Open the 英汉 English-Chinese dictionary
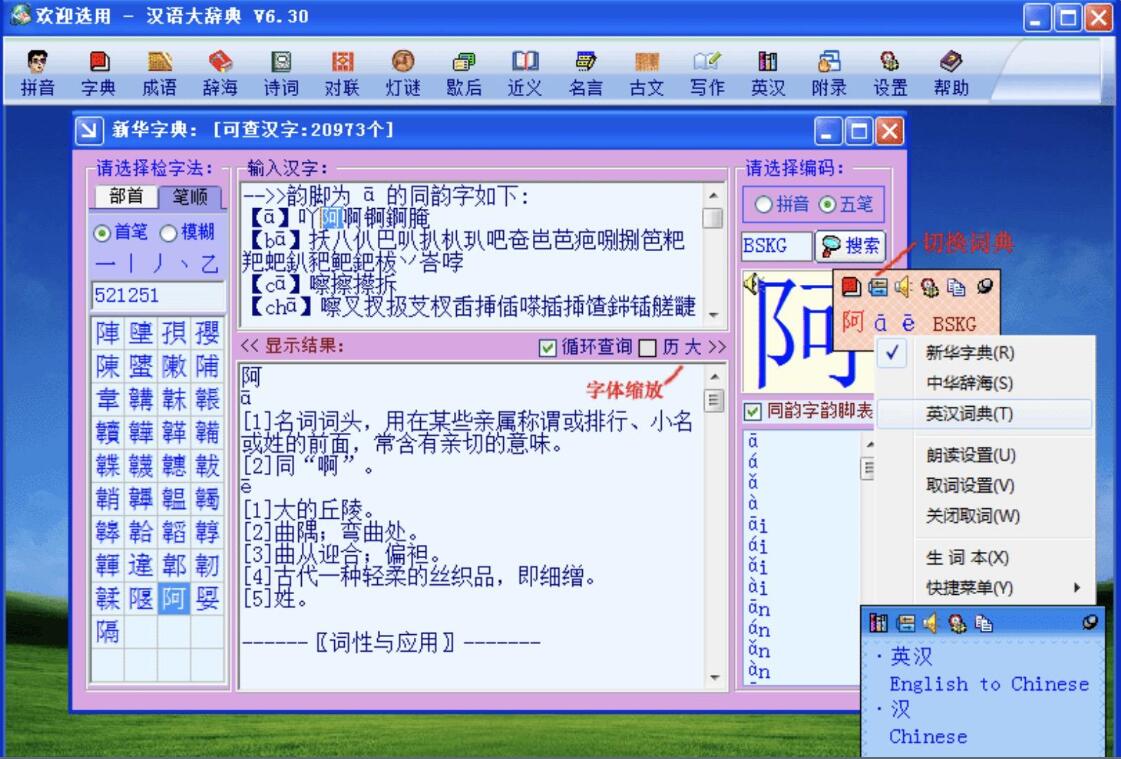The width and height of the screenshot is (1121, 759). point(768,75)
